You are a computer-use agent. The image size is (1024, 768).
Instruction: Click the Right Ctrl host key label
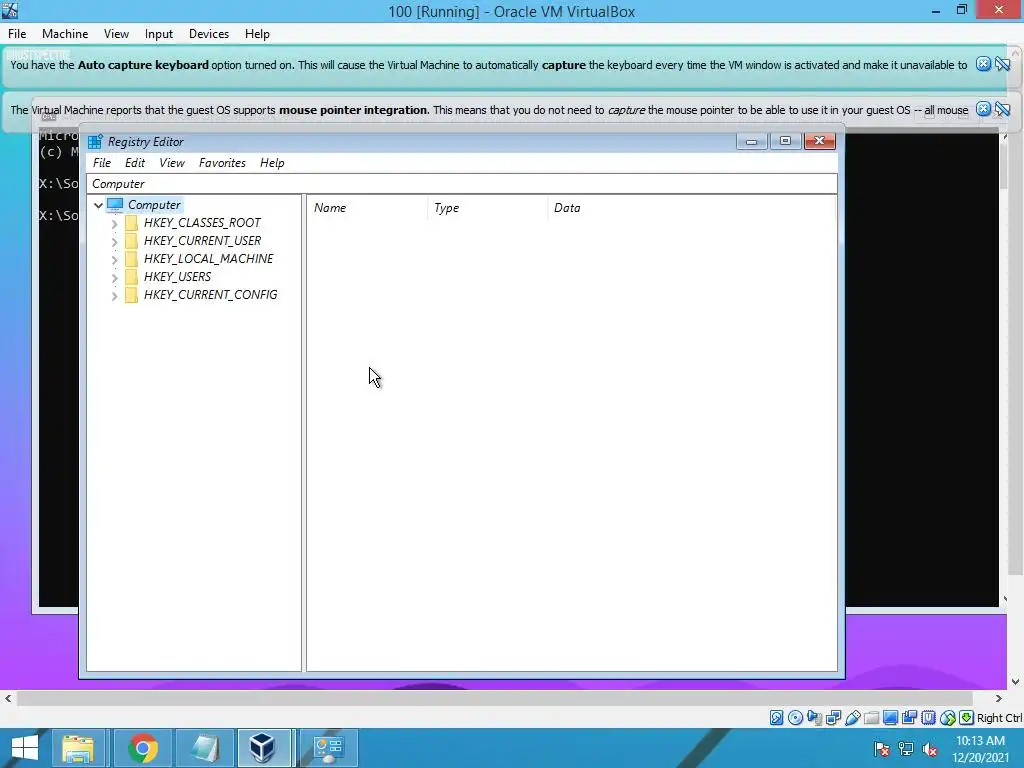click(999, 718)
